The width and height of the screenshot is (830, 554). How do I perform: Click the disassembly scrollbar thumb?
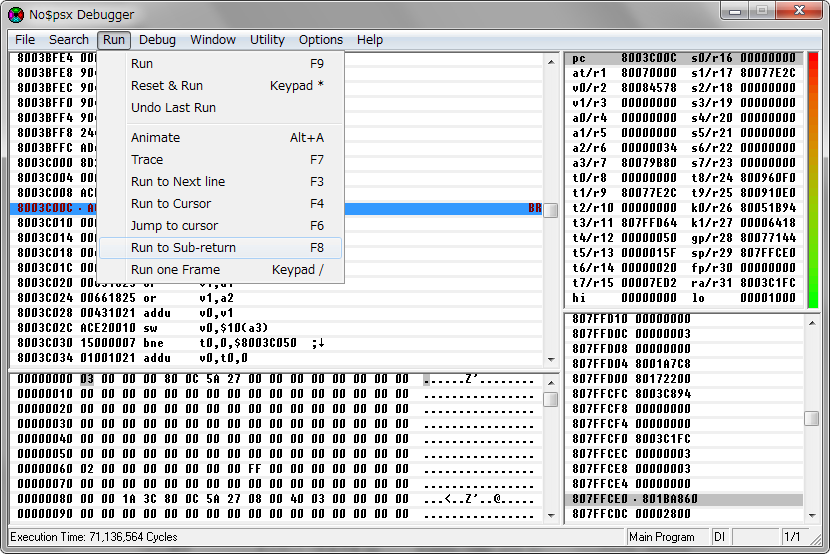click(x=551, y=210)
